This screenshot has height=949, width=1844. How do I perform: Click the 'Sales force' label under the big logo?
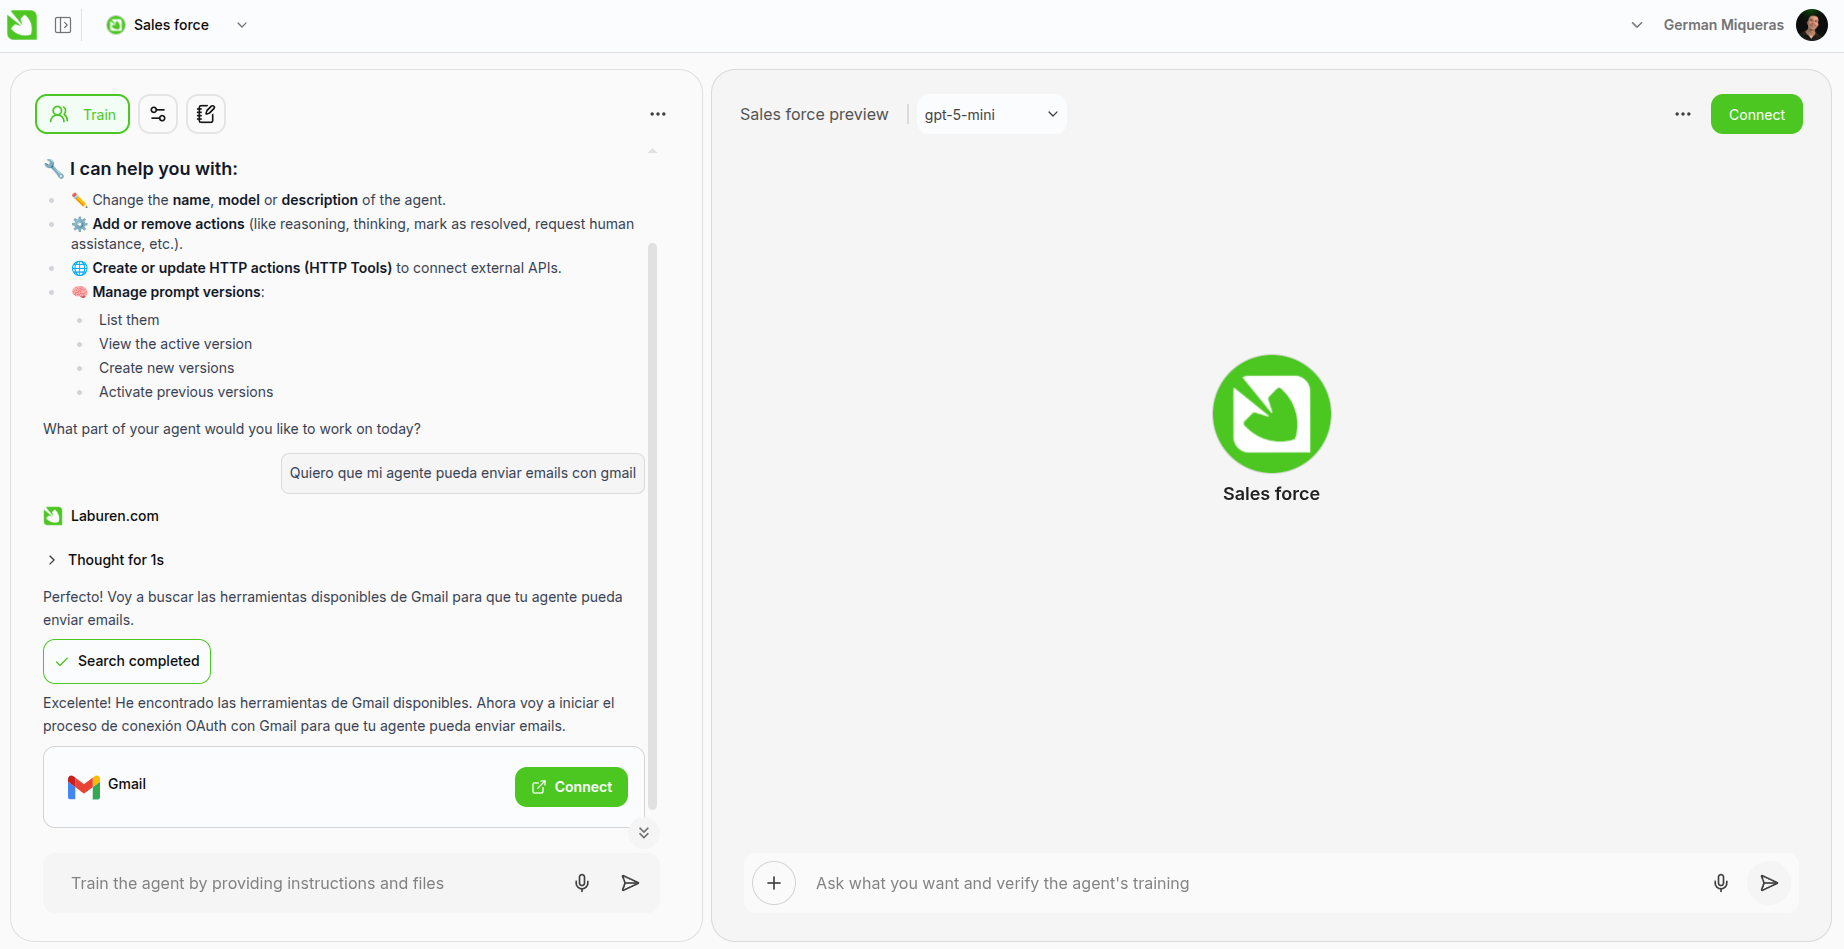(1271, 494)
